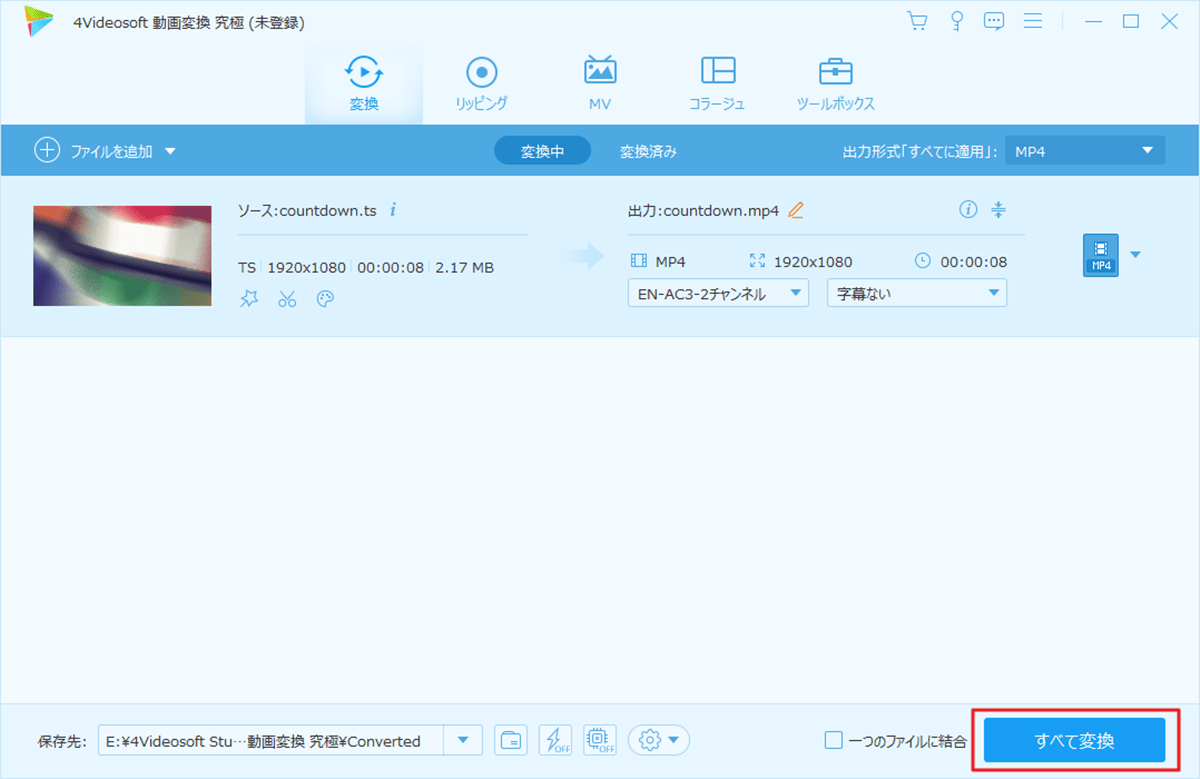This screenshot has width=1200, height=779.
Task: Click the pencil icon to rename the output file
Action: coord(795,210)
